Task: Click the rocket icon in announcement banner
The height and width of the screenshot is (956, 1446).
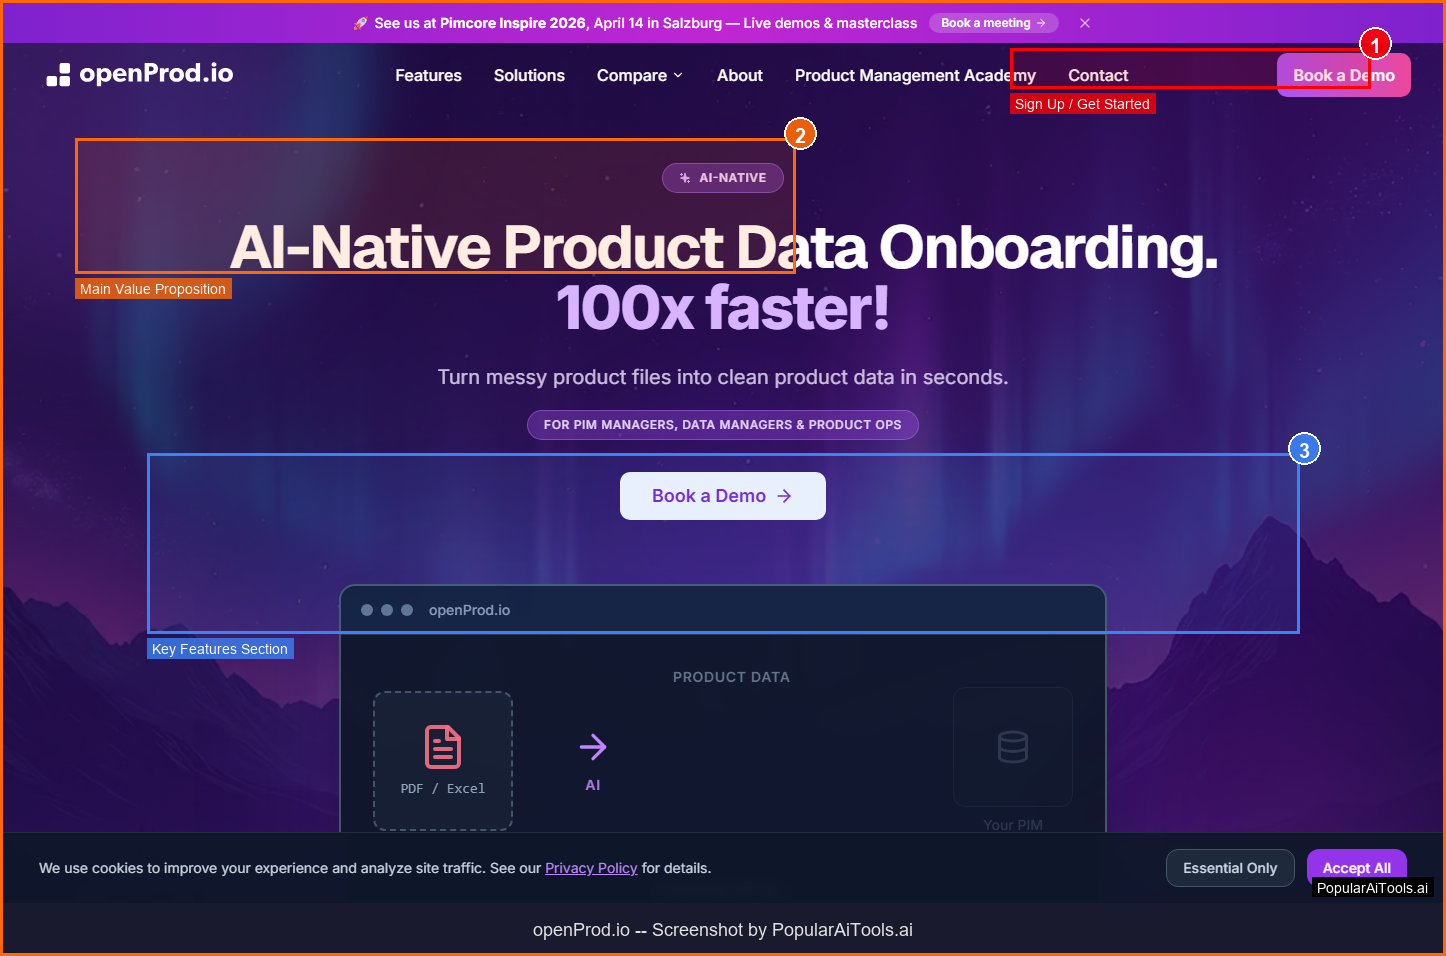Action: click(360, 23)
